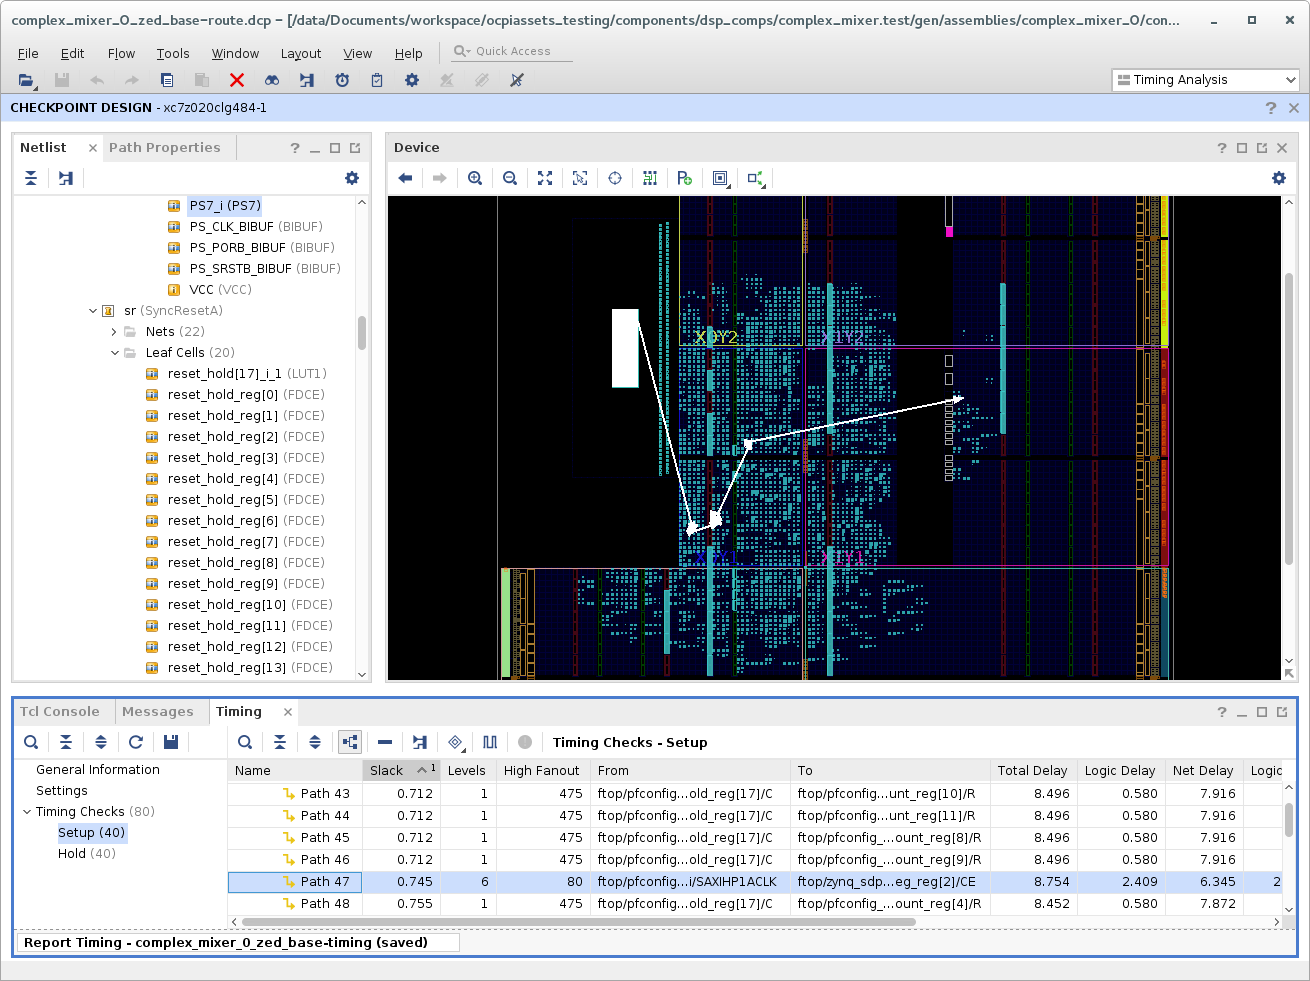Open the Timing Analysis layout dropdown
The width and height of the screenshot is (1310, 981).
tap(1205, 80)
